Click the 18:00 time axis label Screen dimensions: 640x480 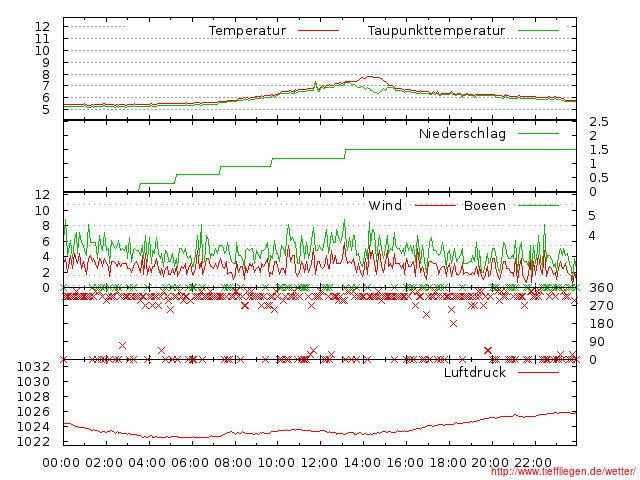pos(448,463)
